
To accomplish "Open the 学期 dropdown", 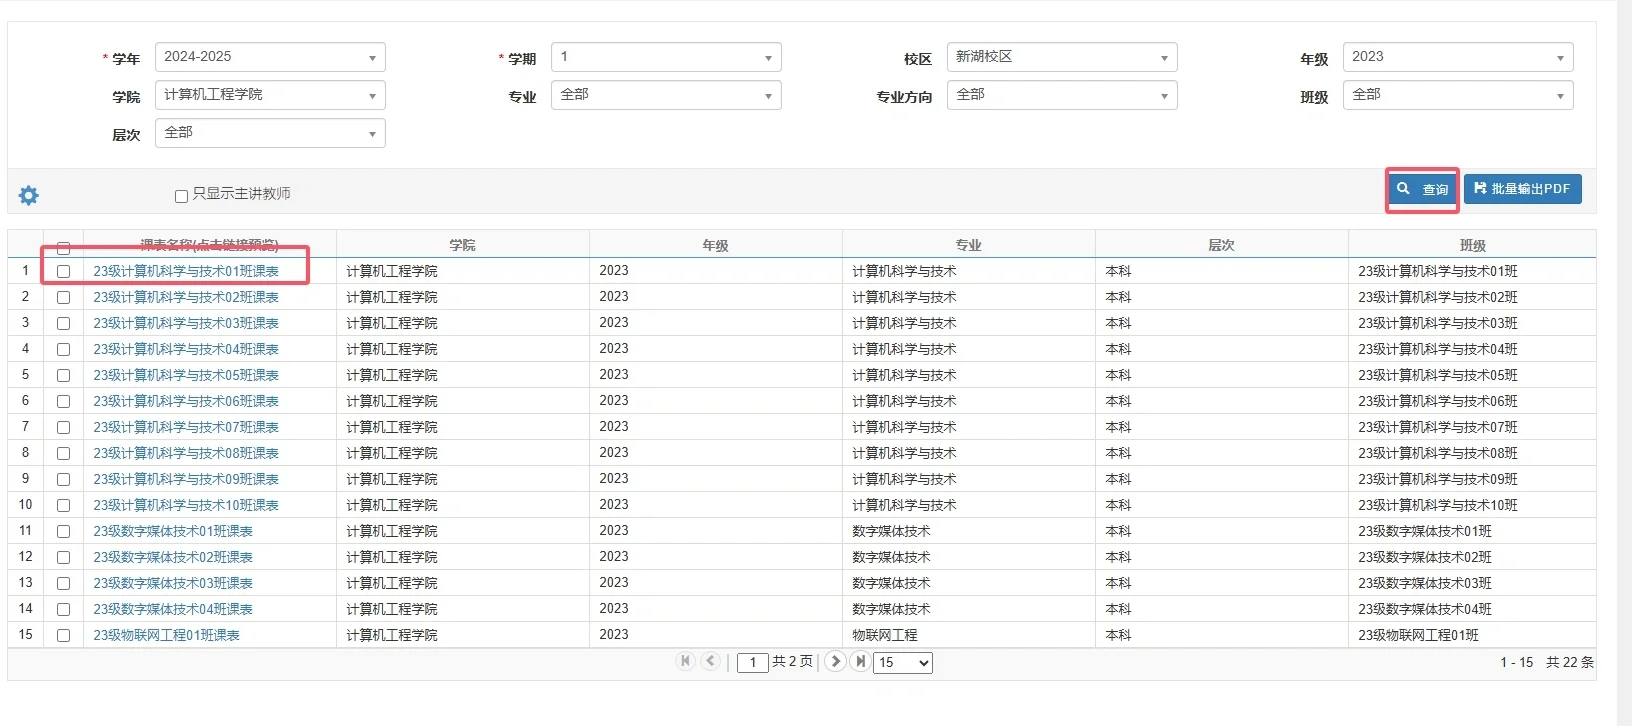I will [x=666, y=57].
